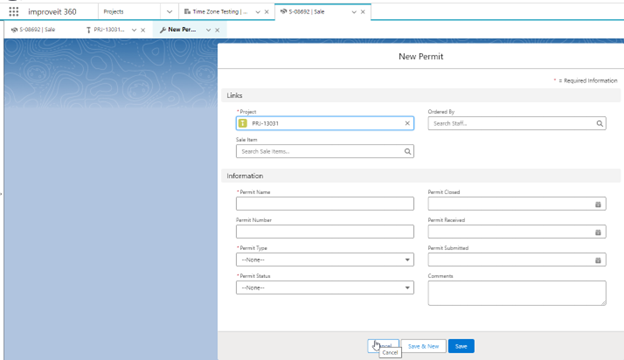Viewport: 624px width, 360px height.
Task: Open the Permit Status dropdown
Action: point(325,288)
